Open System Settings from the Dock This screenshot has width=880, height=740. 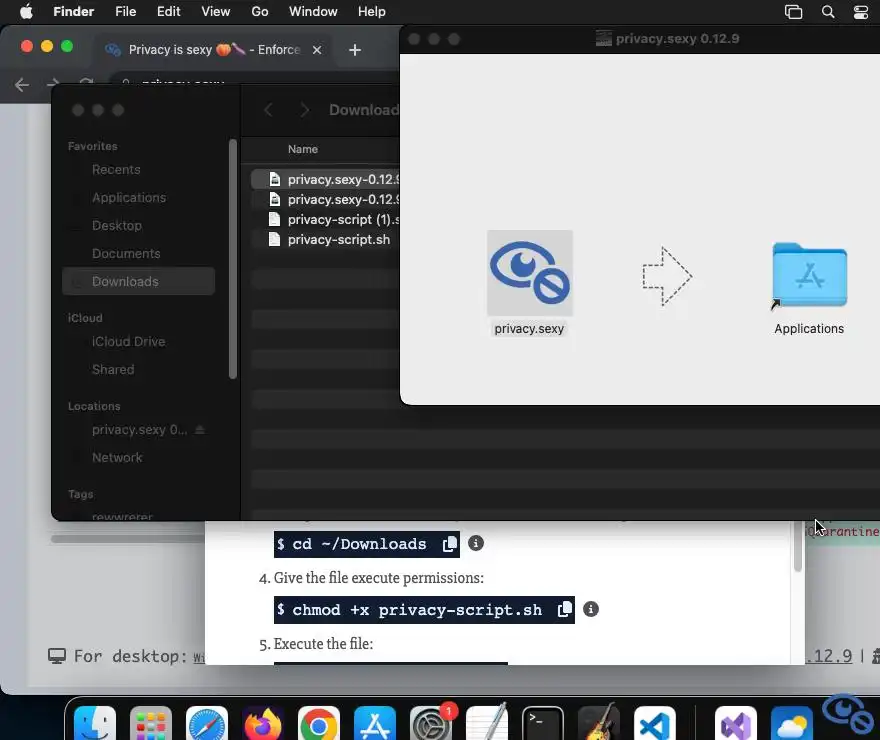[431, 724]
